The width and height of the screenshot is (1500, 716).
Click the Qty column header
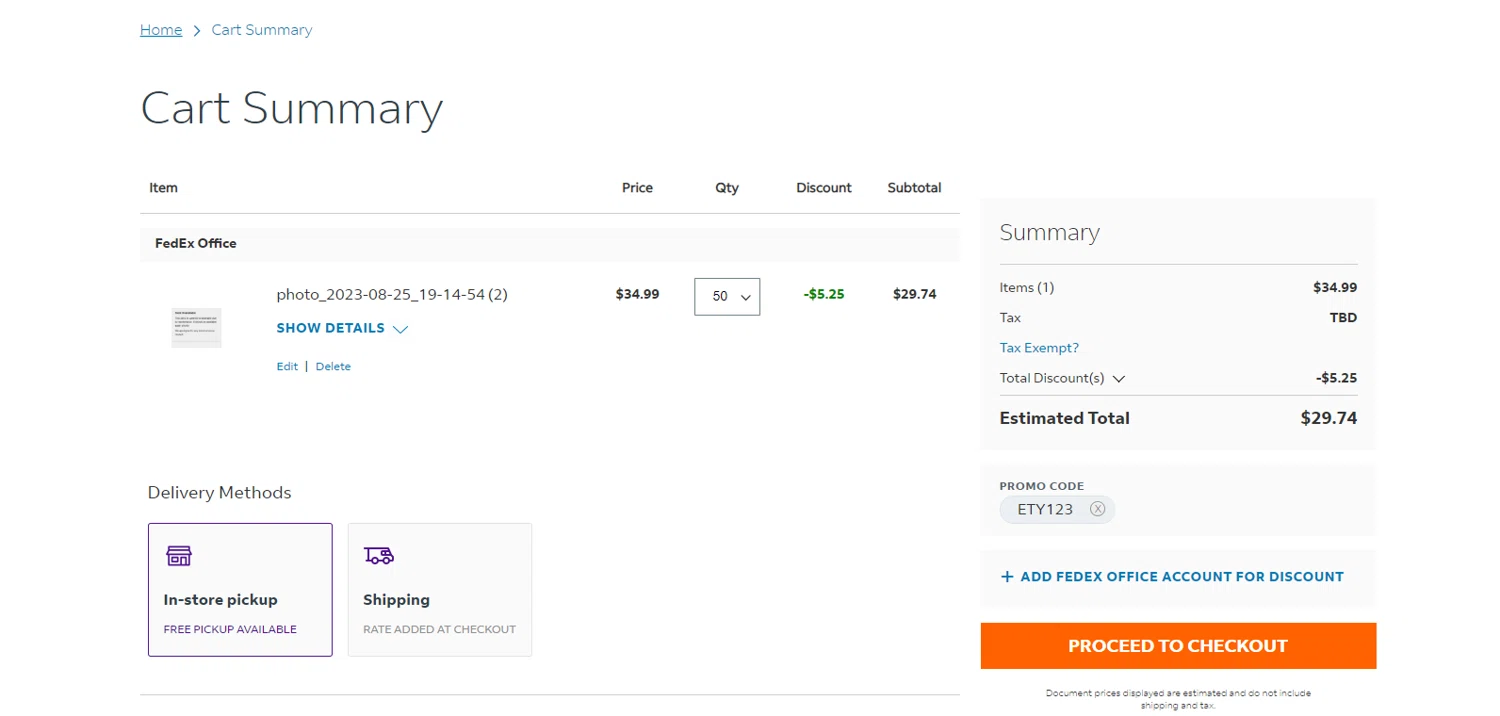click(727, 188)
